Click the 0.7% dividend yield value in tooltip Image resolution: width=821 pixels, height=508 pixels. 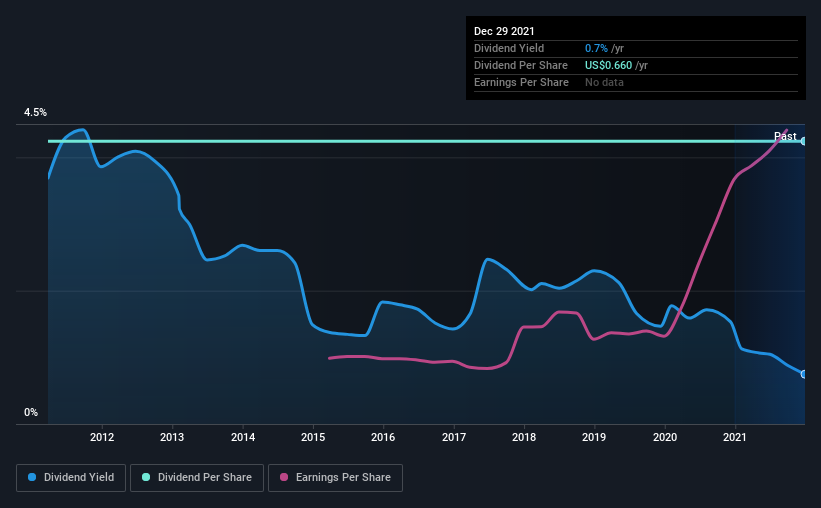click(596, 48)
